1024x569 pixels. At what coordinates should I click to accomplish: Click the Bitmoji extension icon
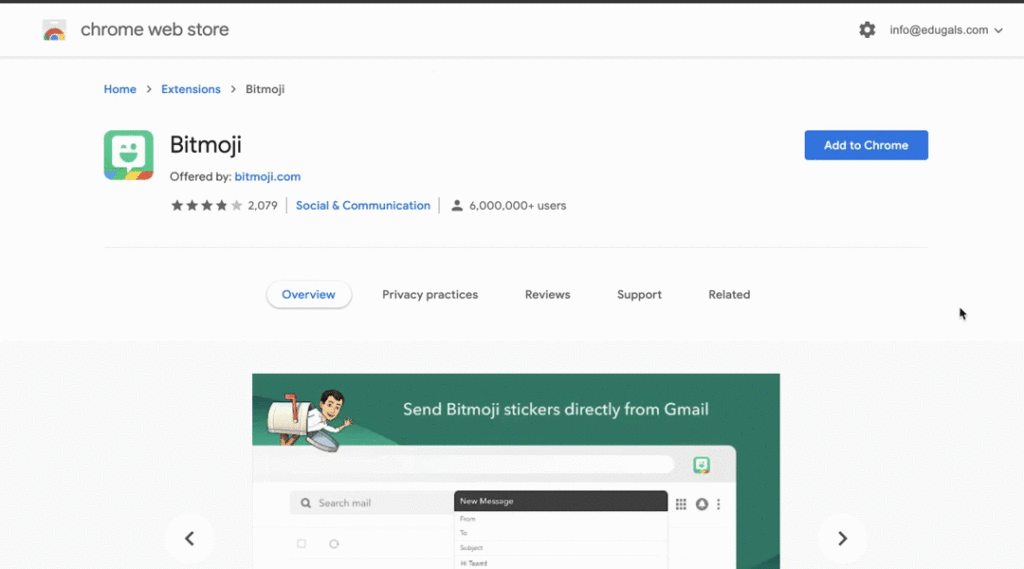click(129, 155)
